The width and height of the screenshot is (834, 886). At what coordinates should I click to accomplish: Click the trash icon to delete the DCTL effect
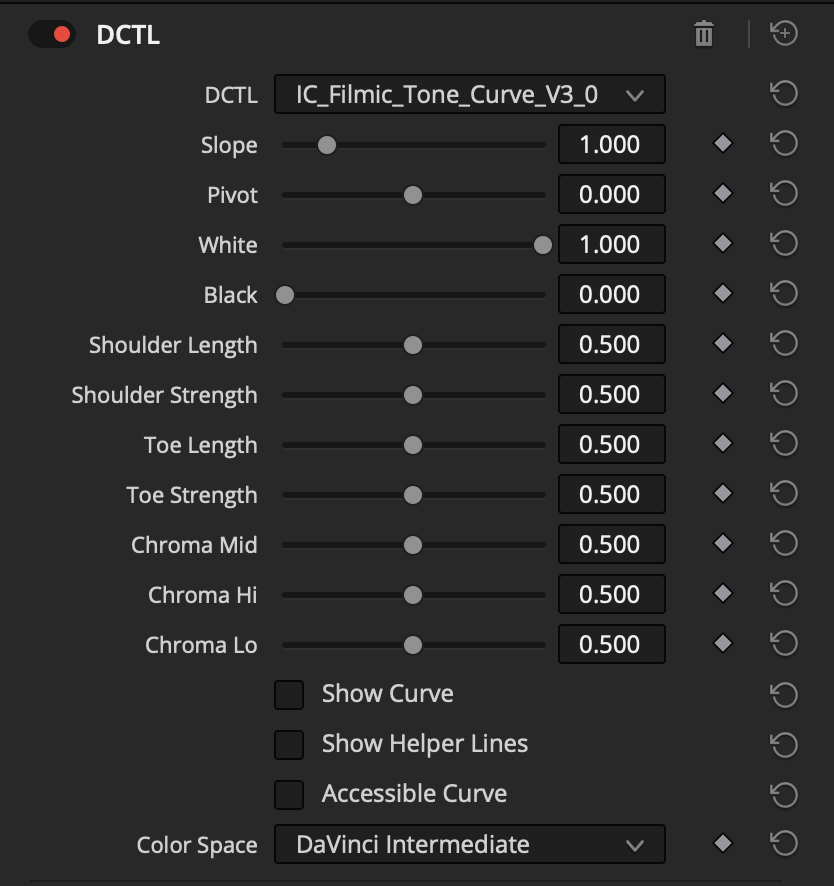[x=704, y=33]
